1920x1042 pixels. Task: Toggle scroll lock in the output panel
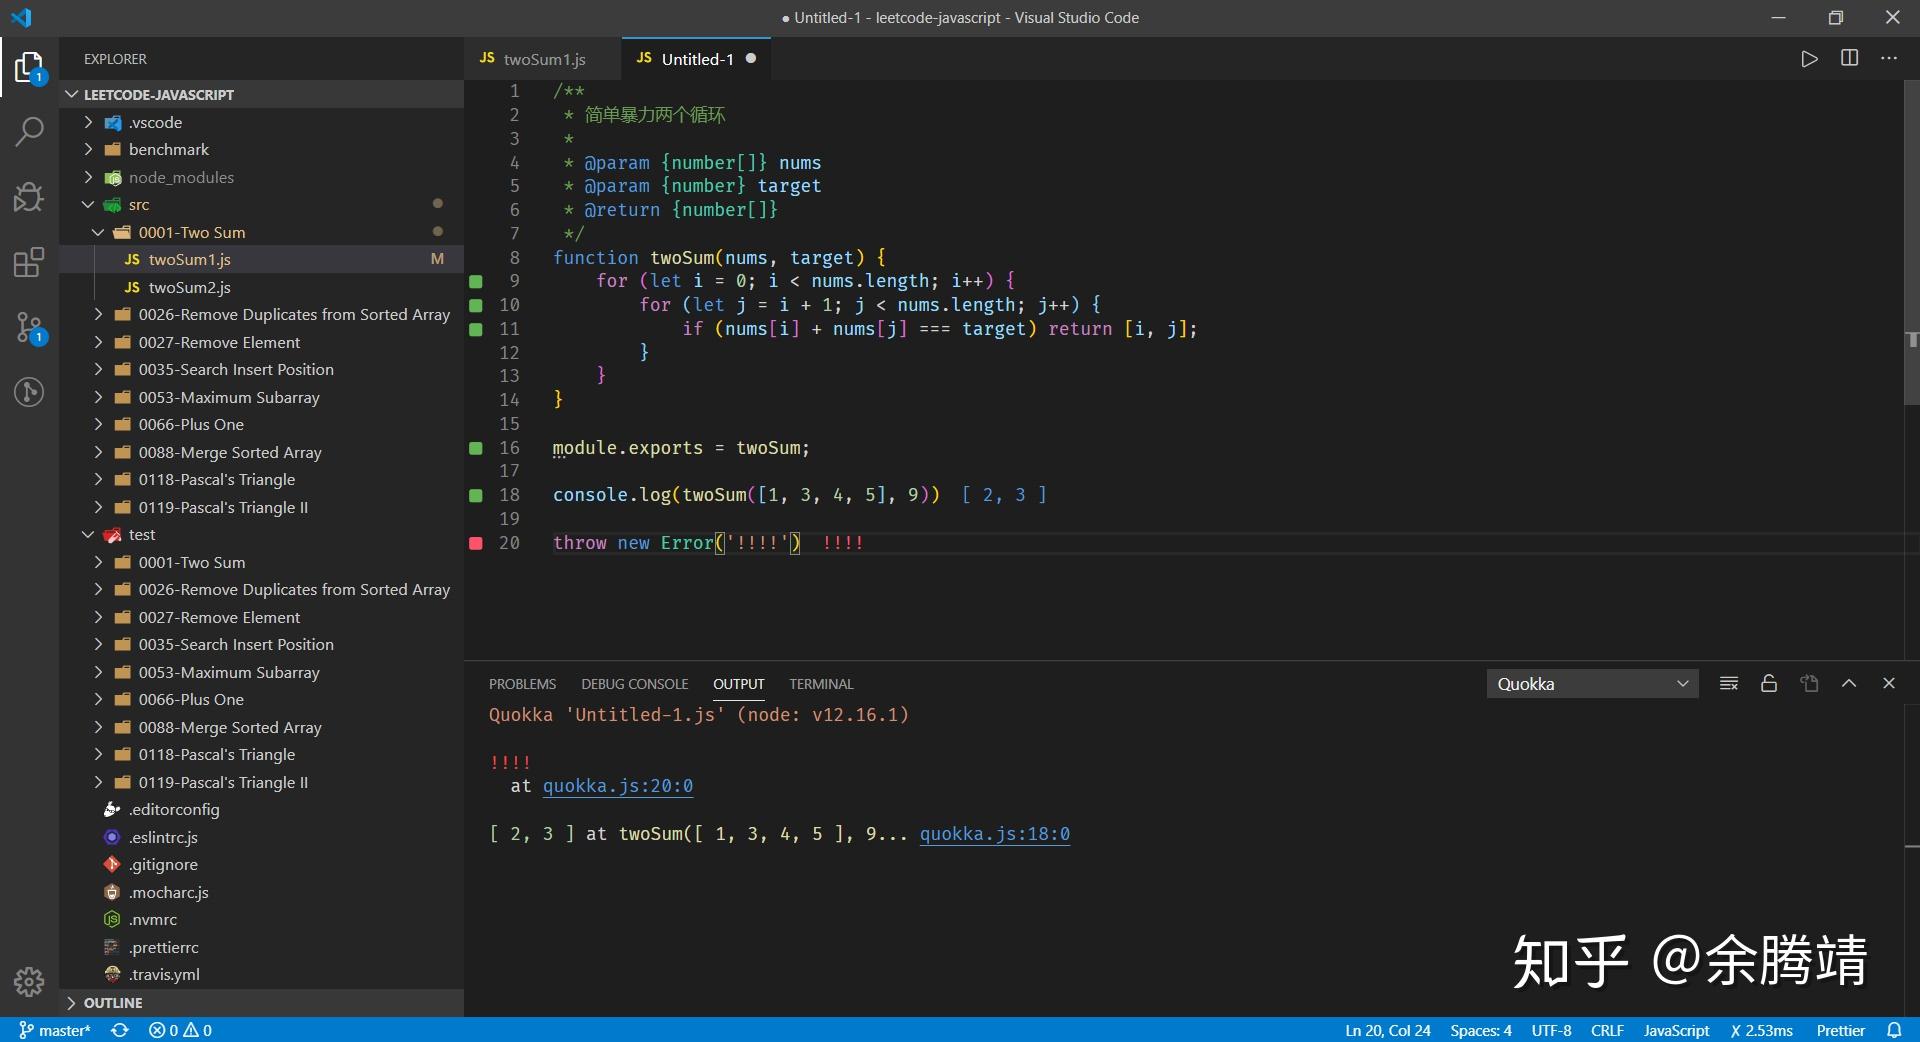(1768, 683)
